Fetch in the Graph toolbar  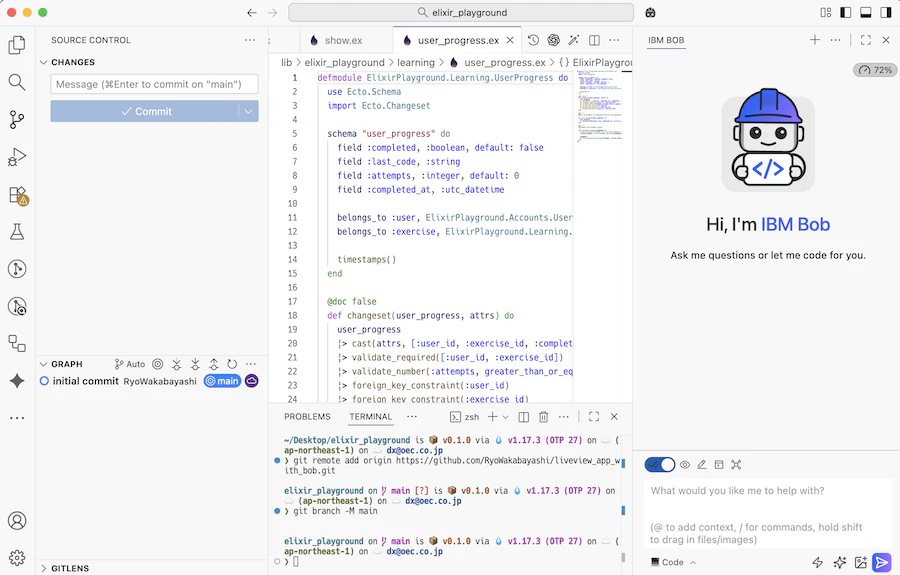click(176, 364)
